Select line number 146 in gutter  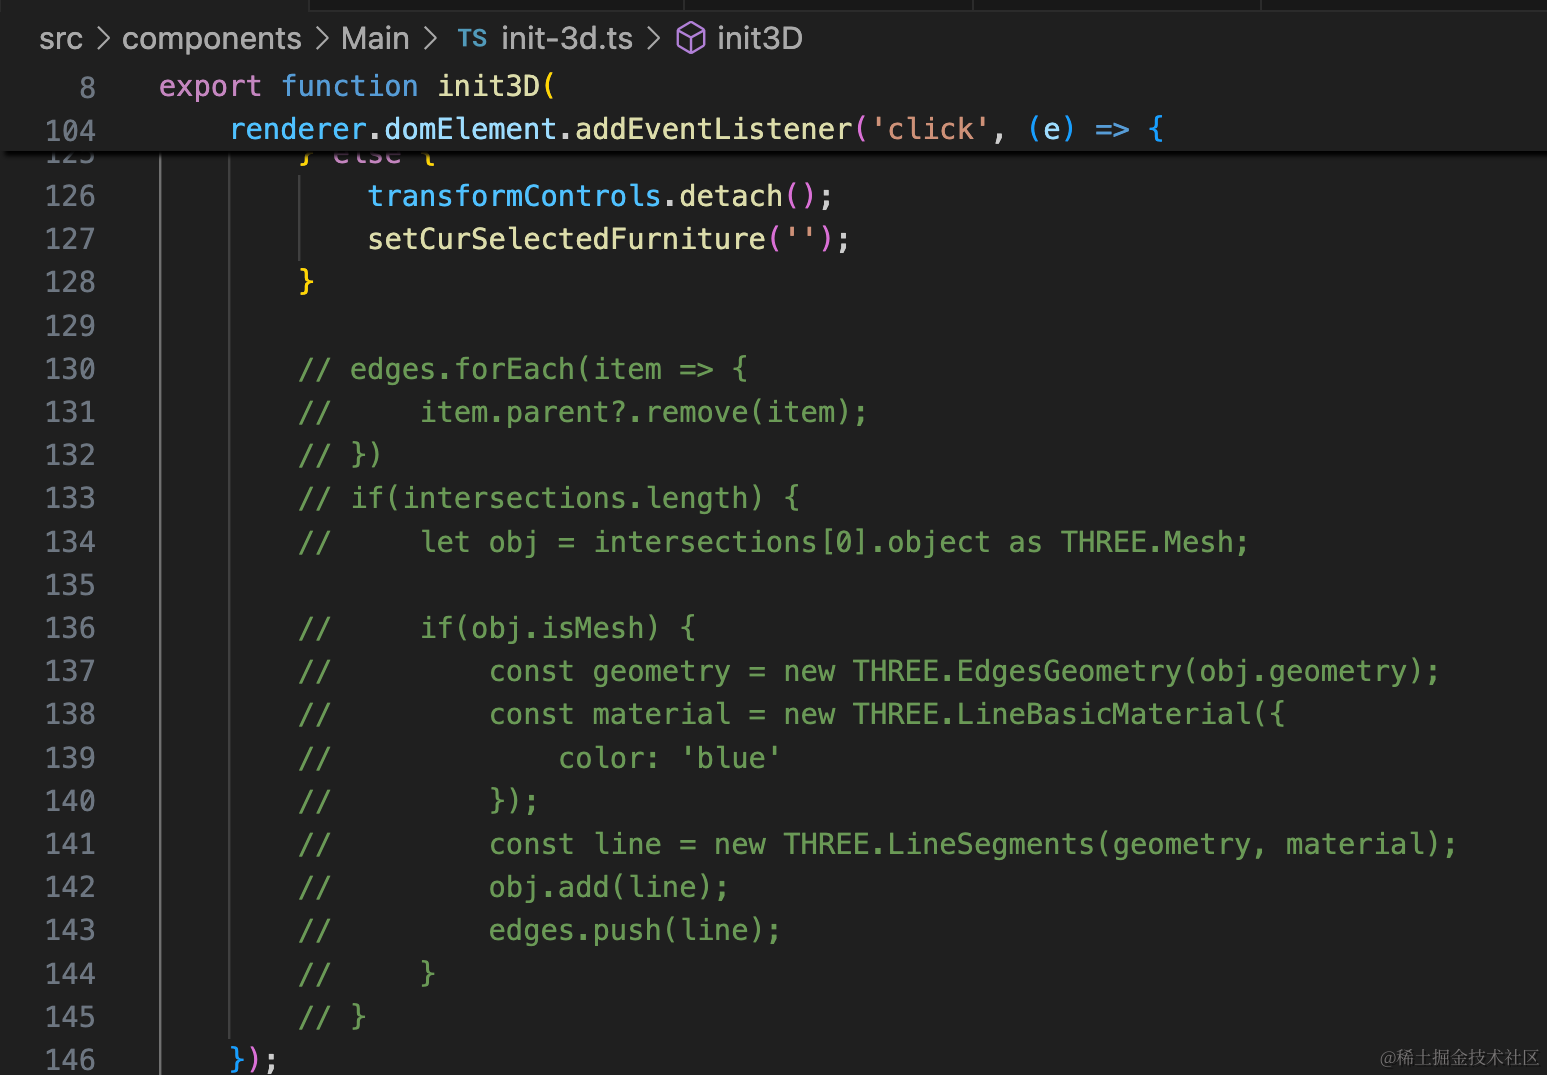(70, 1060)
